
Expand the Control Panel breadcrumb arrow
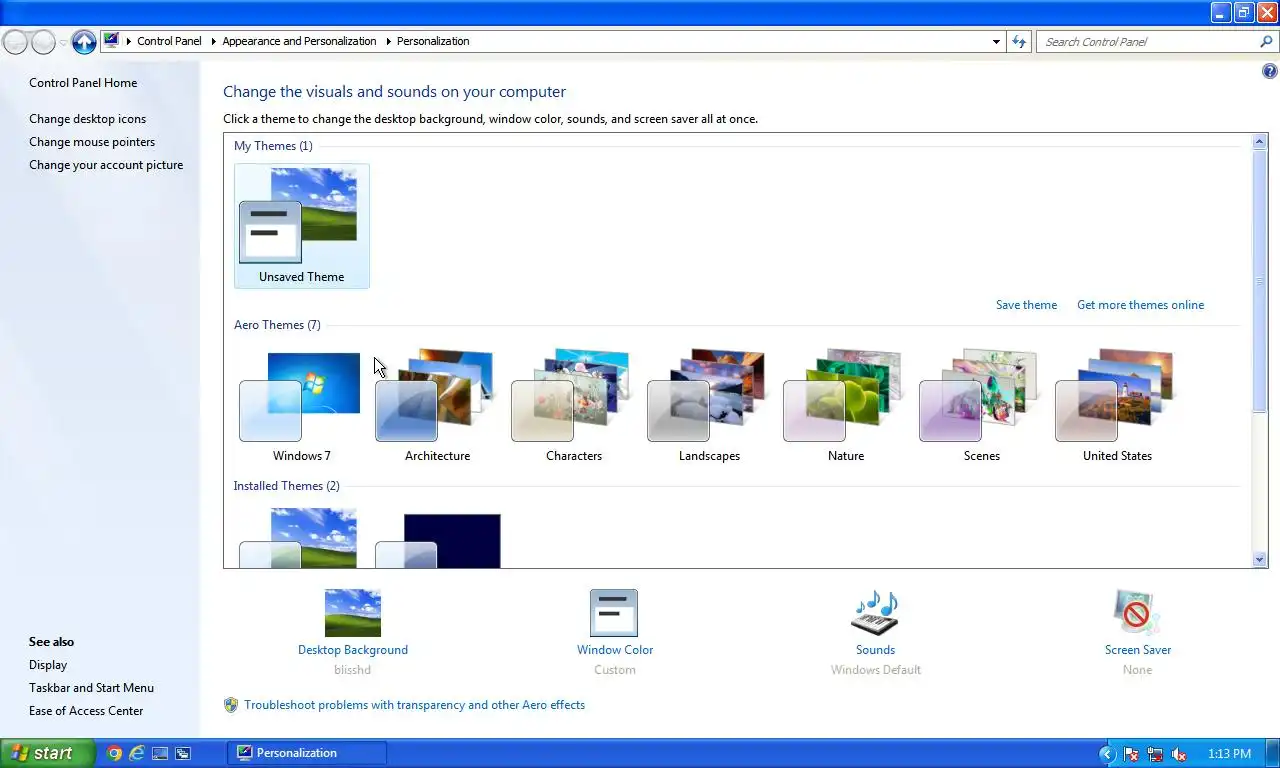coord(213,41)
